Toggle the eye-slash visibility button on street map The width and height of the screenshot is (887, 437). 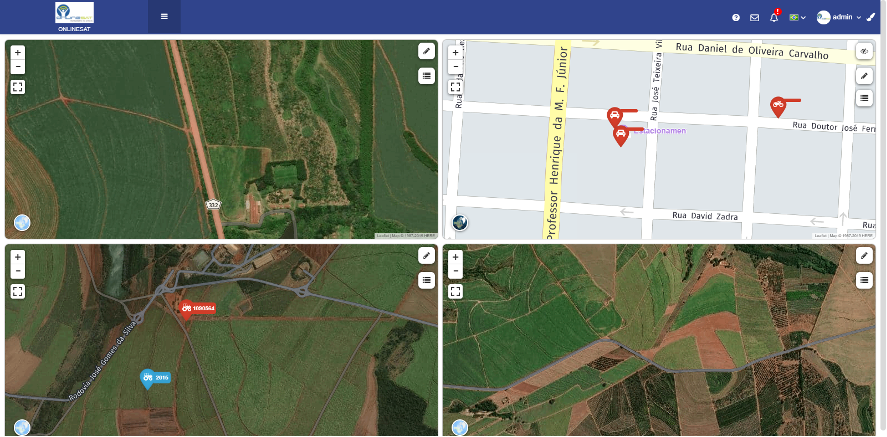(x=864, y=51)
